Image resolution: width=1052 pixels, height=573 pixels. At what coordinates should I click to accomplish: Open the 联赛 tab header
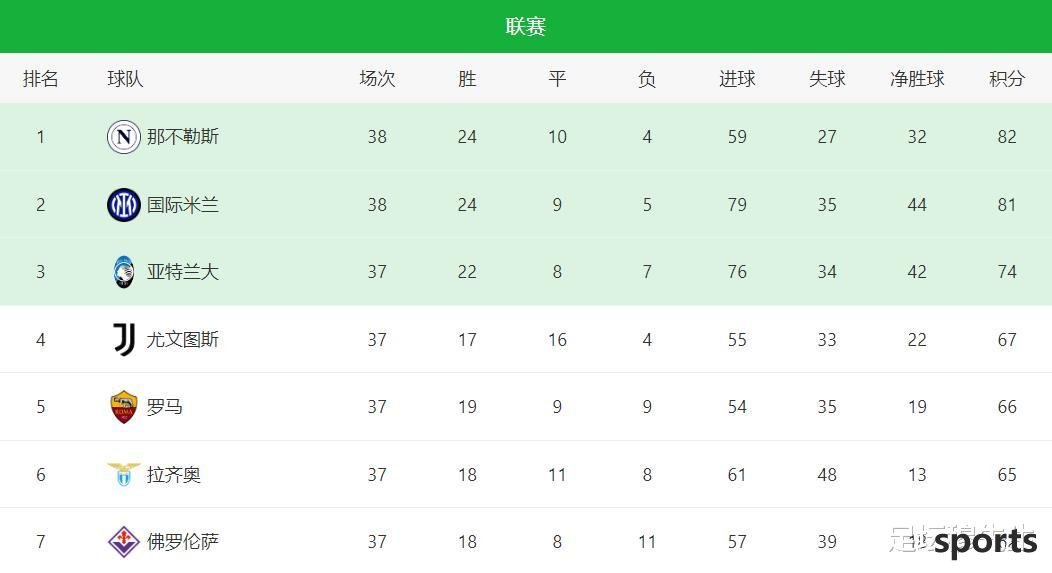[526, 26]
